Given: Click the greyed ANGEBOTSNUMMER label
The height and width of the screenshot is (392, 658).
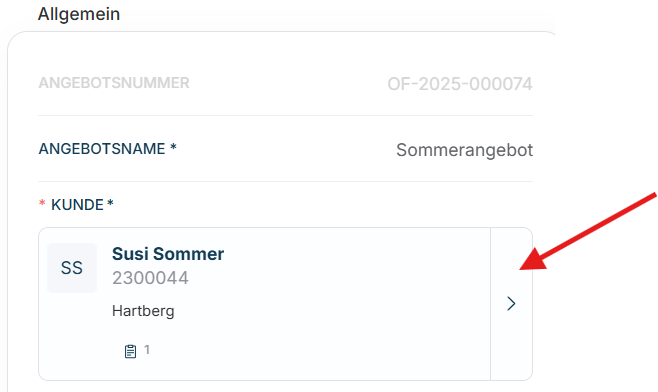Looking at the screenshot, I should (114, 83).
